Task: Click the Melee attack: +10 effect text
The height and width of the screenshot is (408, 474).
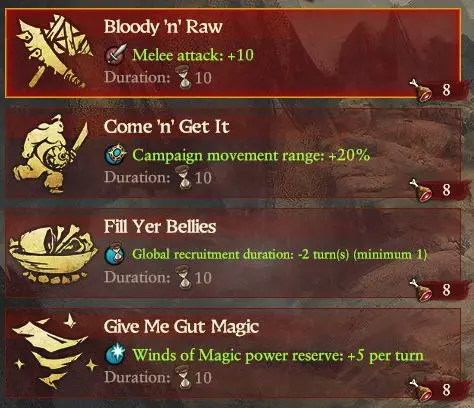Action: [193, 55]
